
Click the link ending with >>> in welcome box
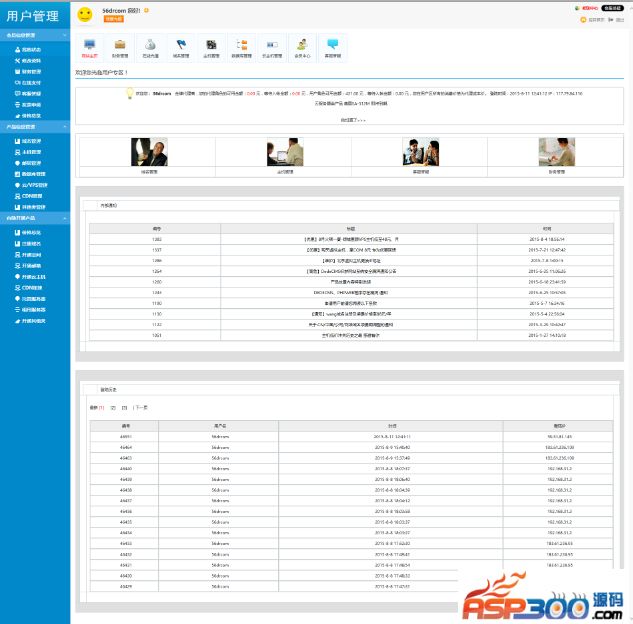click(x=353, y=120)
